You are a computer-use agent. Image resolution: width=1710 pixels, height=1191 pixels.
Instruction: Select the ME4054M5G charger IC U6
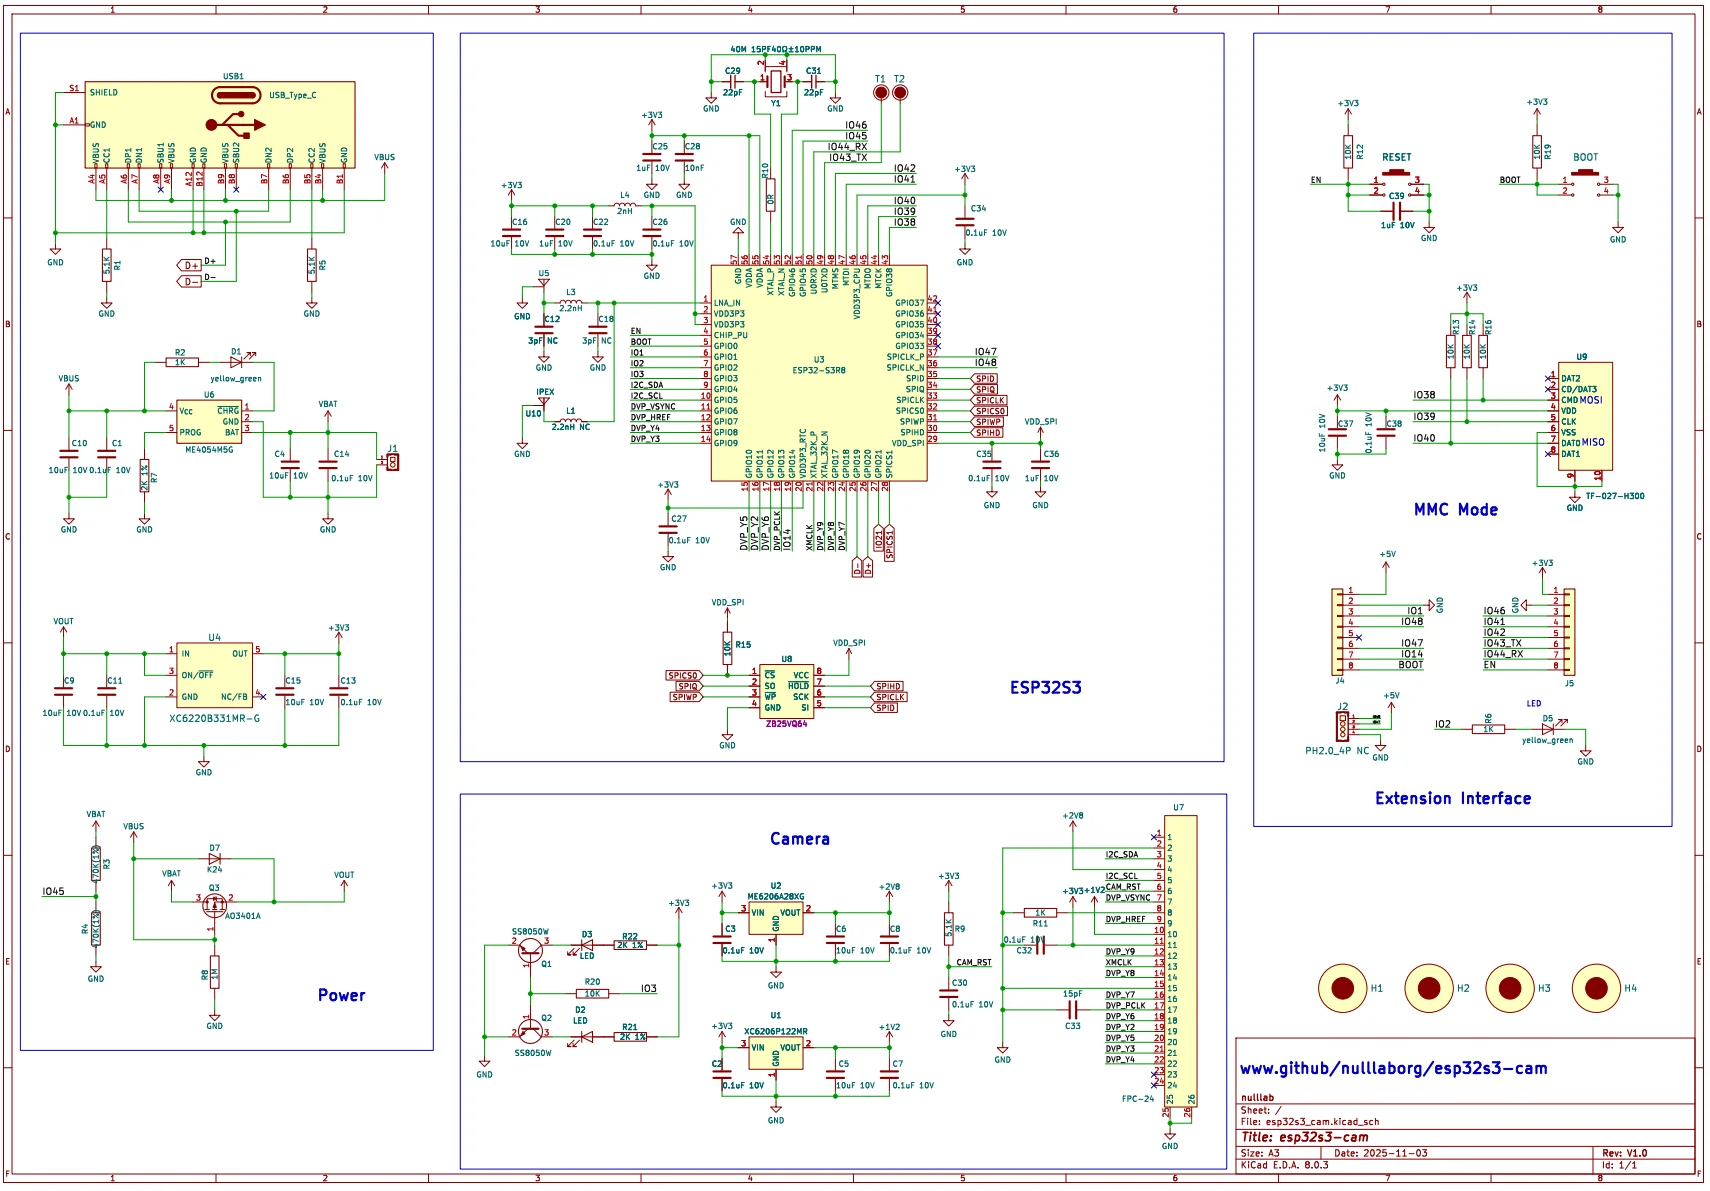coord(209,421)
